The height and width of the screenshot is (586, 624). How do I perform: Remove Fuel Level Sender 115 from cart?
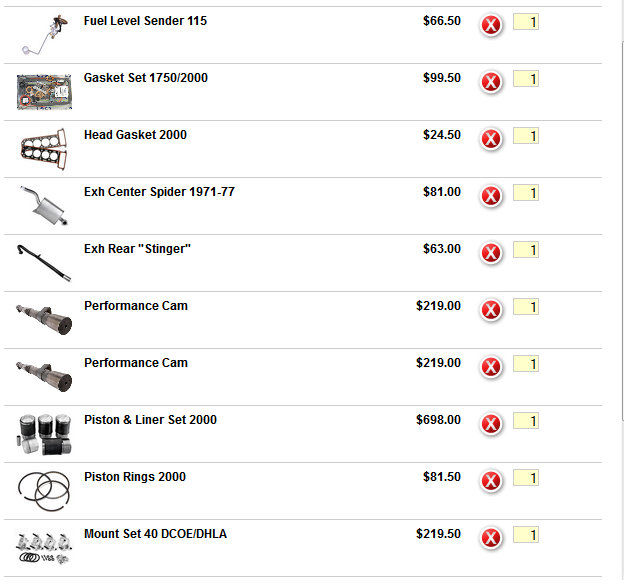[491, 25]
